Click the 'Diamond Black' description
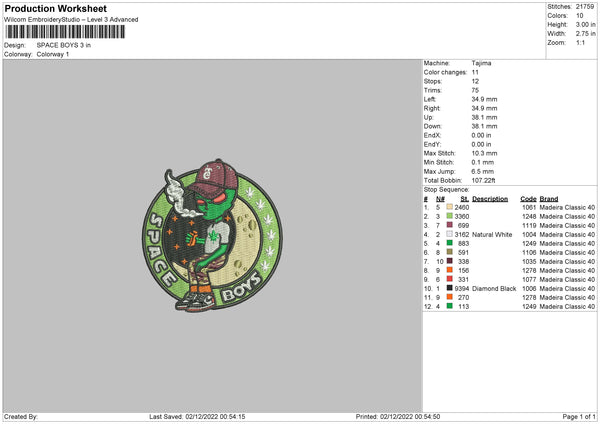600x424 pixels. point(494,288)
